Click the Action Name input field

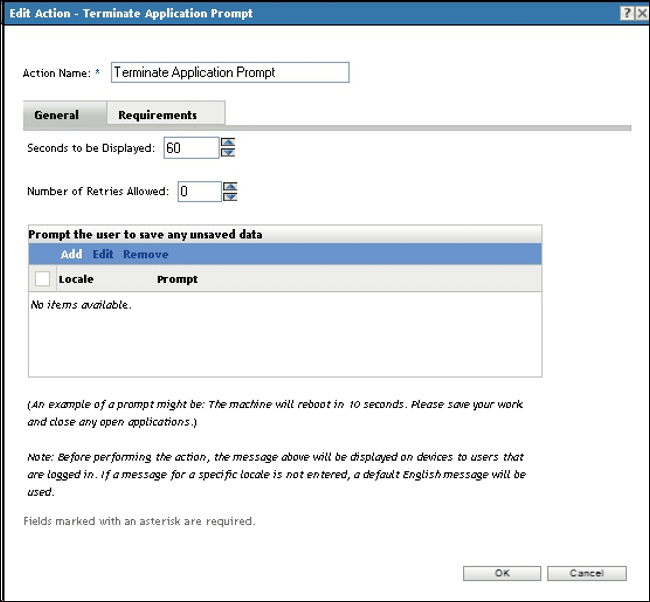[x=230, y=73]
